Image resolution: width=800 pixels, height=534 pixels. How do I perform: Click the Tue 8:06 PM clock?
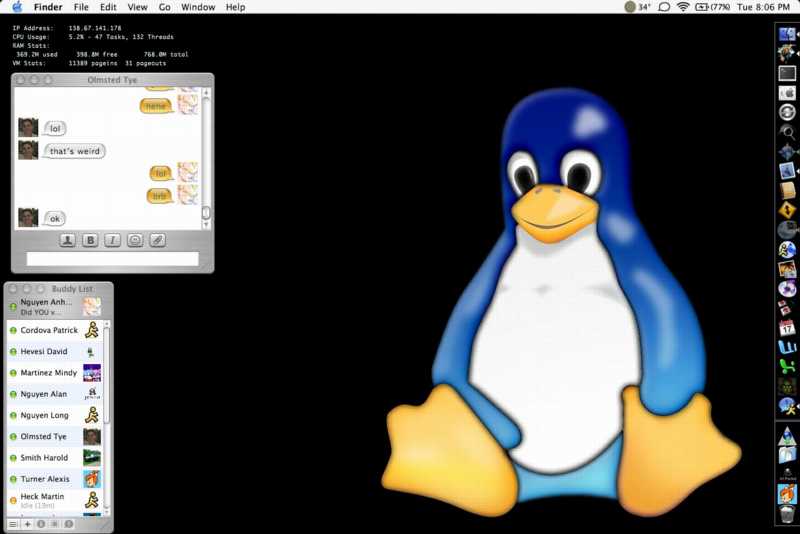tap(763, 7)
